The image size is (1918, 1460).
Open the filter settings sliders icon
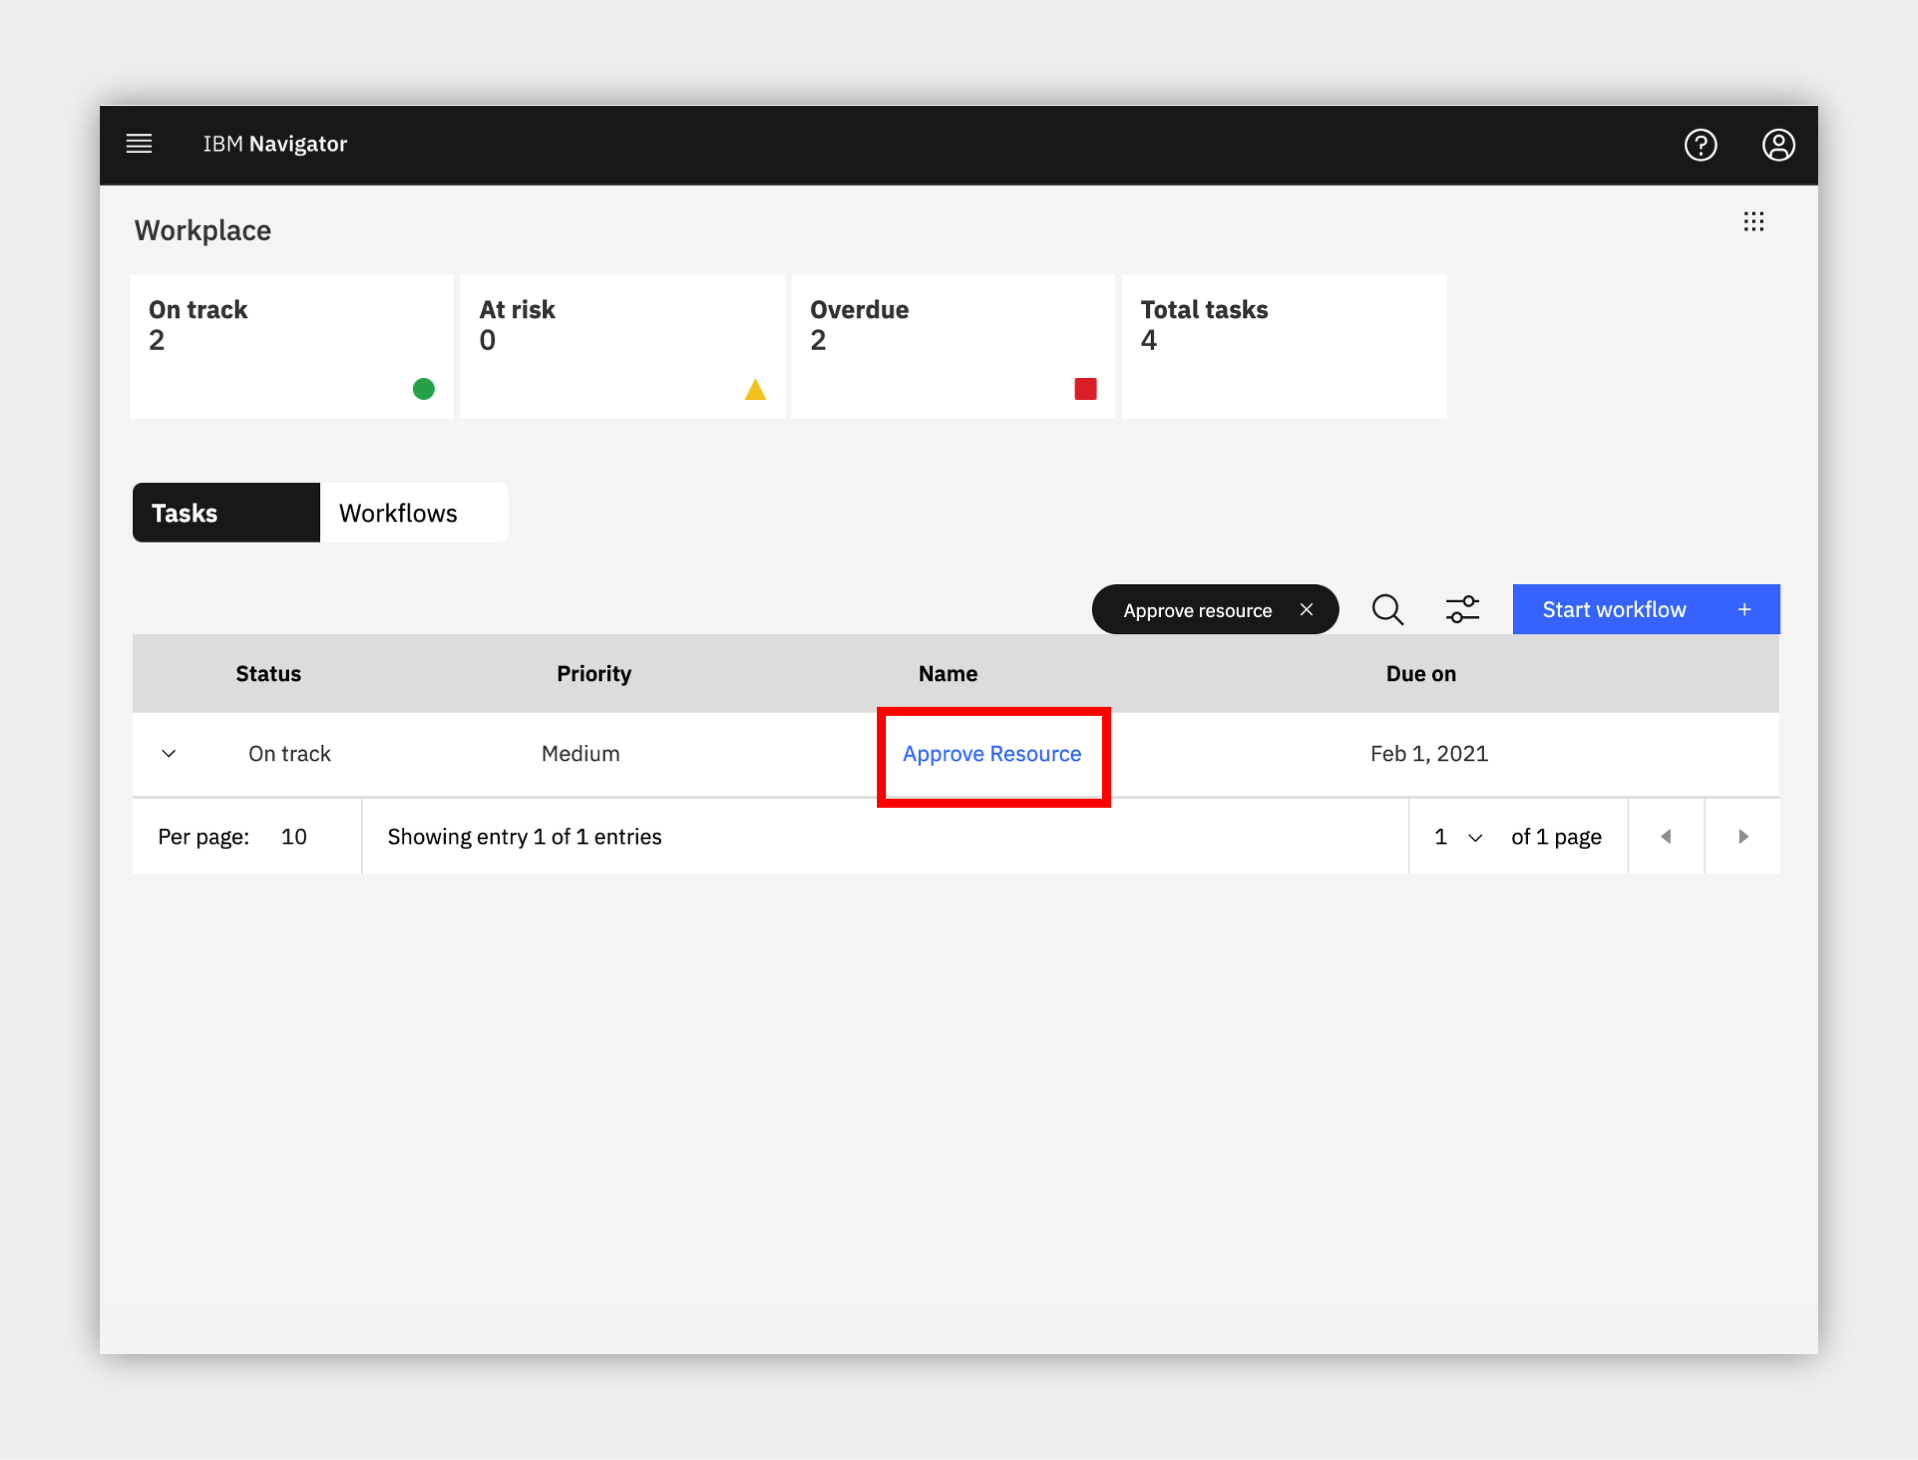(1462, 609)
